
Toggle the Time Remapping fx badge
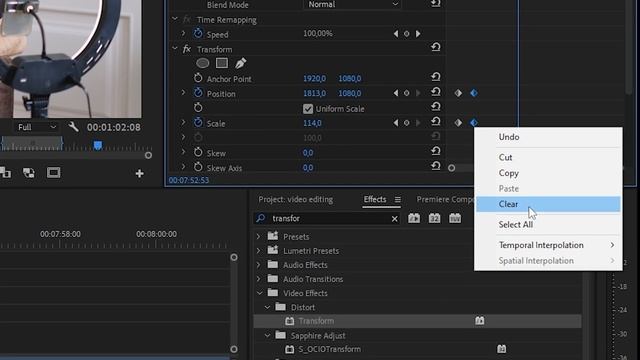tap(187, 19)
